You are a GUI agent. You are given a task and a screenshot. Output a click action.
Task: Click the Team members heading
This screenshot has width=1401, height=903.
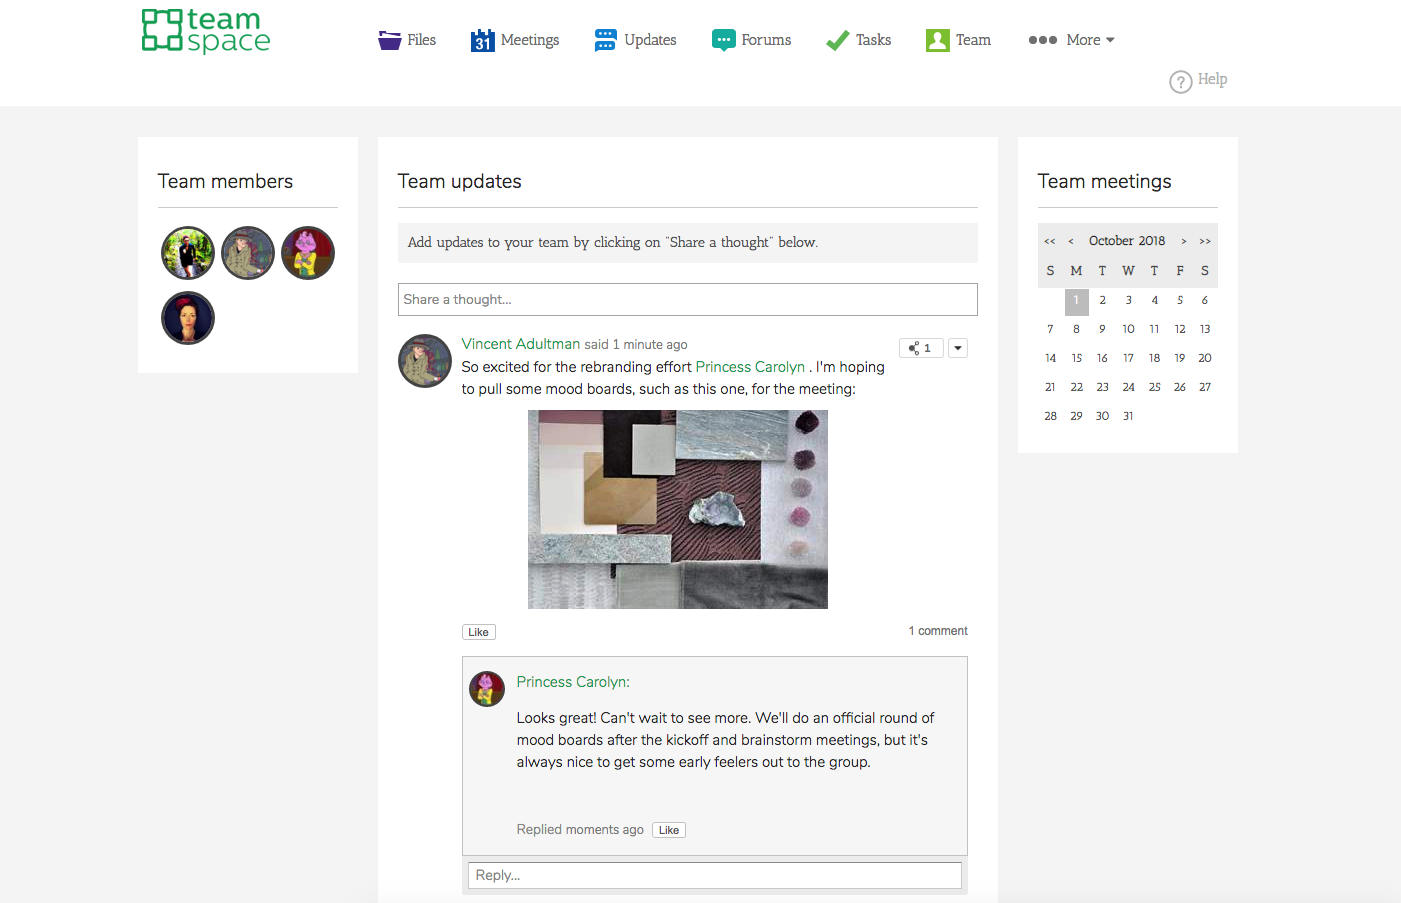point(225,181)
